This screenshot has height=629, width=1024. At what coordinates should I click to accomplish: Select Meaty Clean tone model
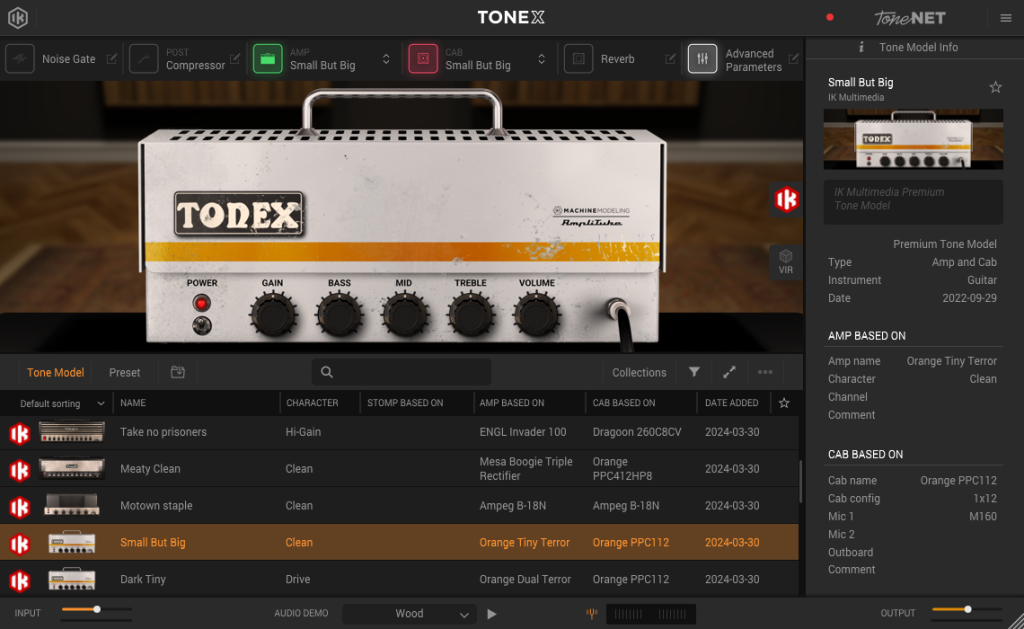click(399, 468)
